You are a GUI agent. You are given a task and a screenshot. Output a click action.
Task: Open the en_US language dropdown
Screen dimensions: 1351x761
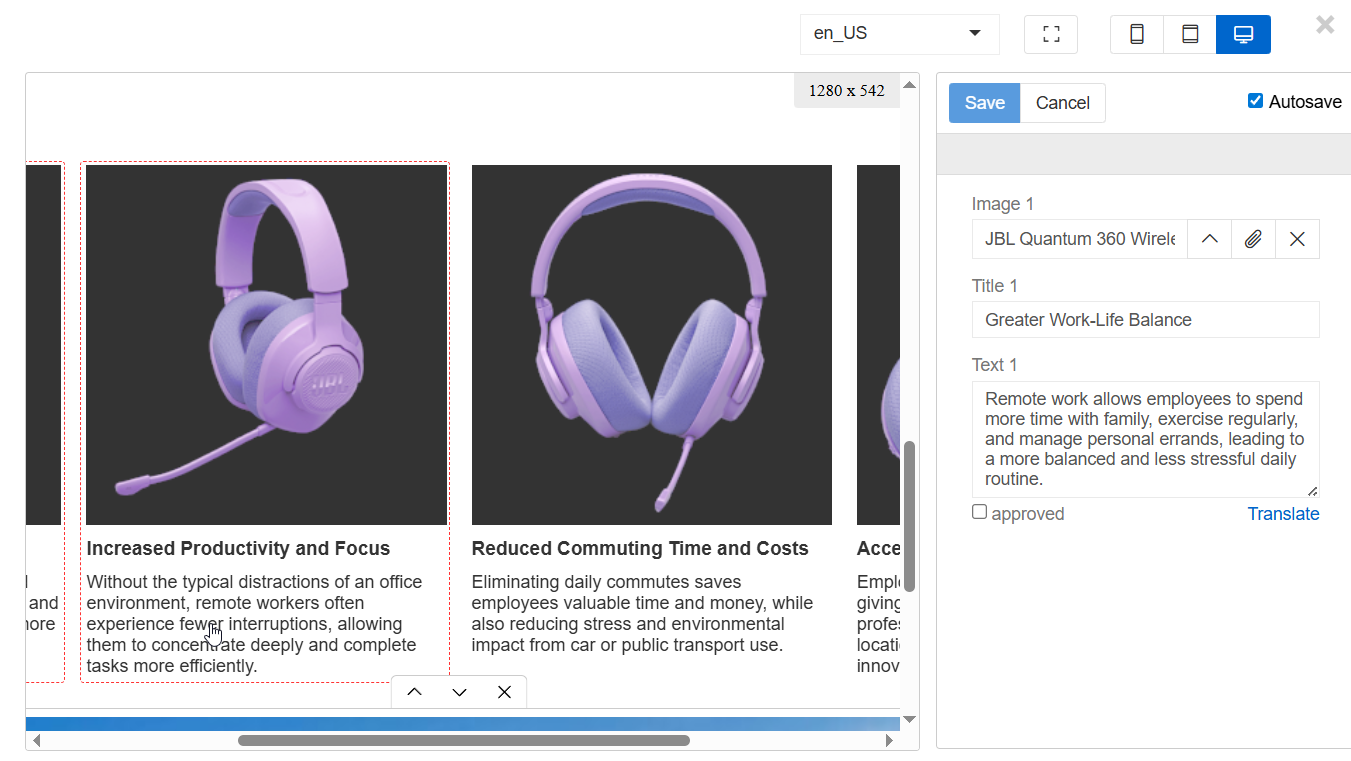[899, 34]
